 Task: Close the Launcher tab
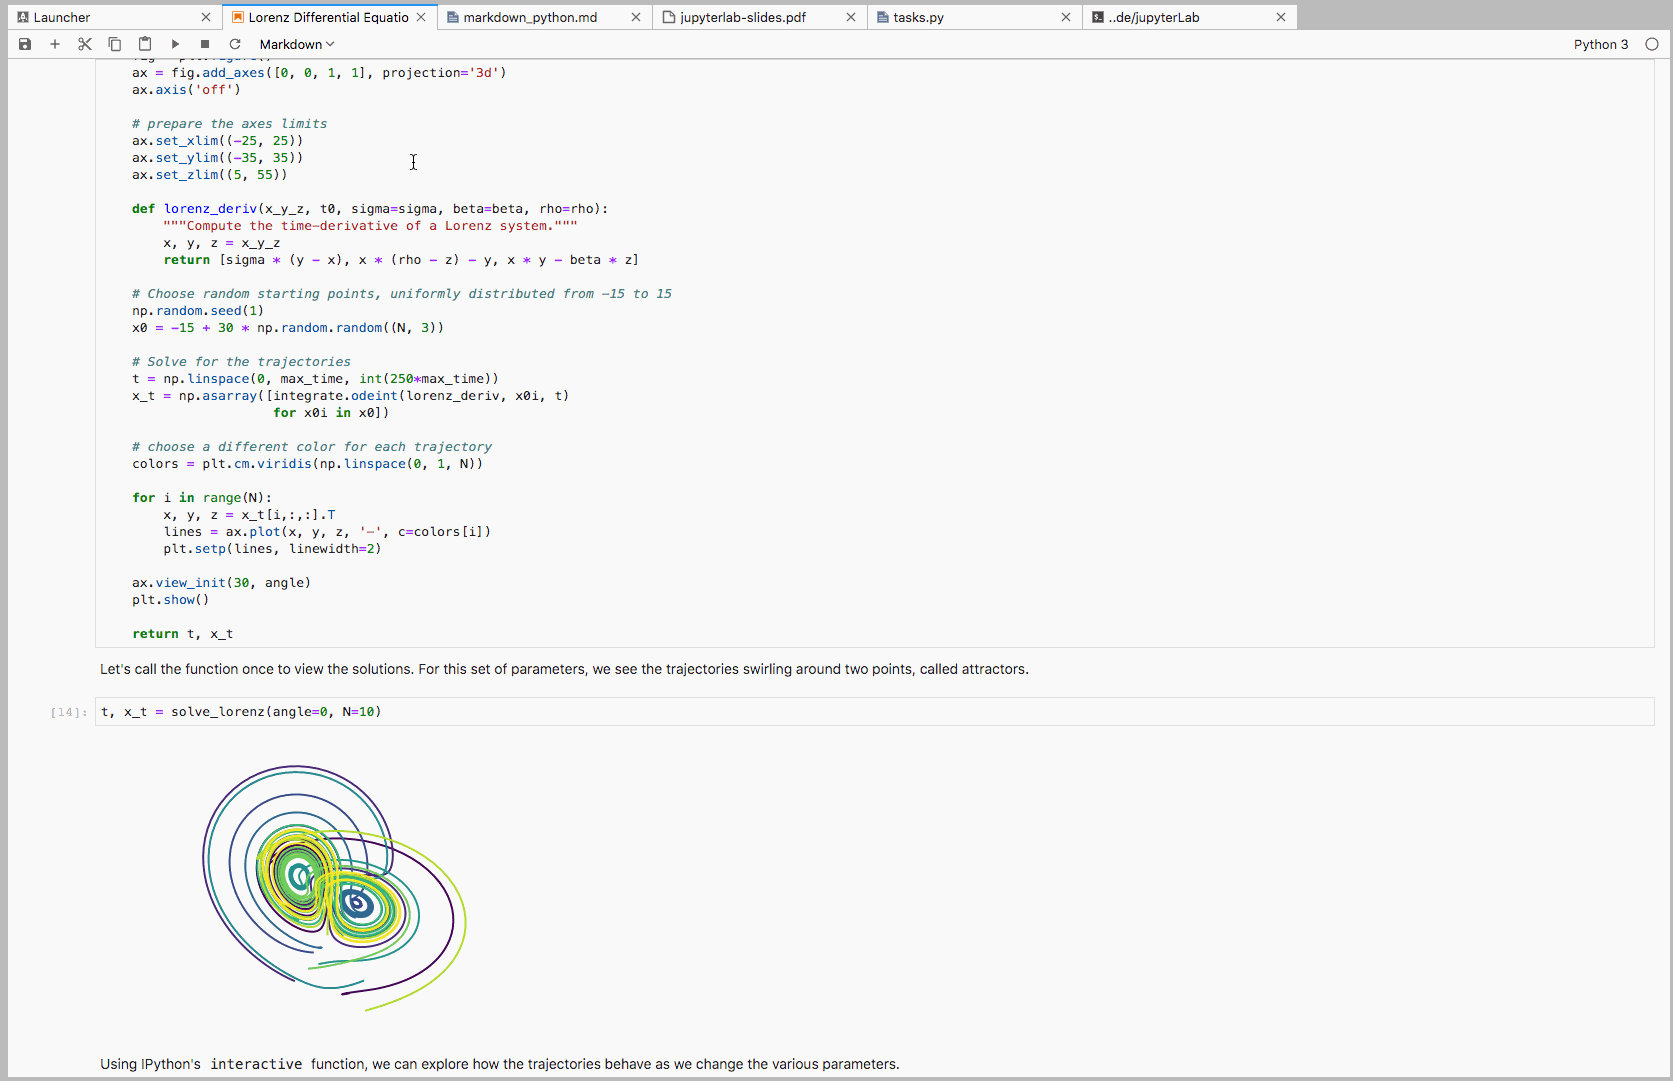pyautogui.click(x=206, y=17)
